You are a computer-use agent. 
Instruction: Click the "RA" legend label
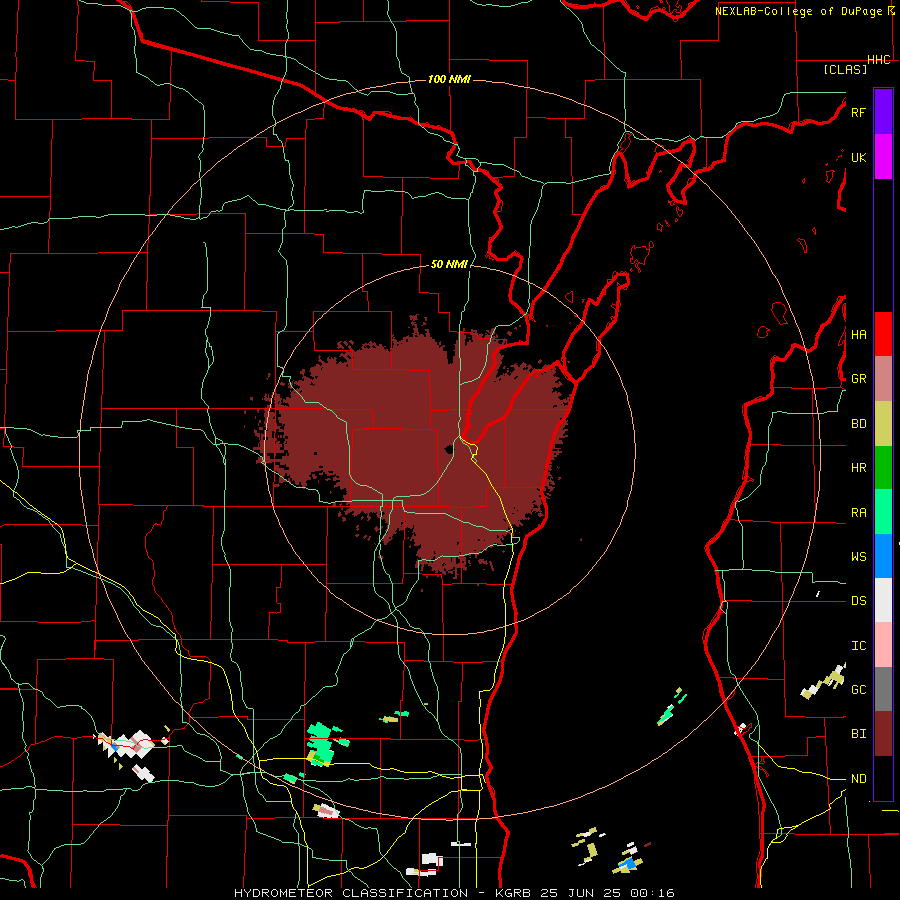click(x=858, y=513)
